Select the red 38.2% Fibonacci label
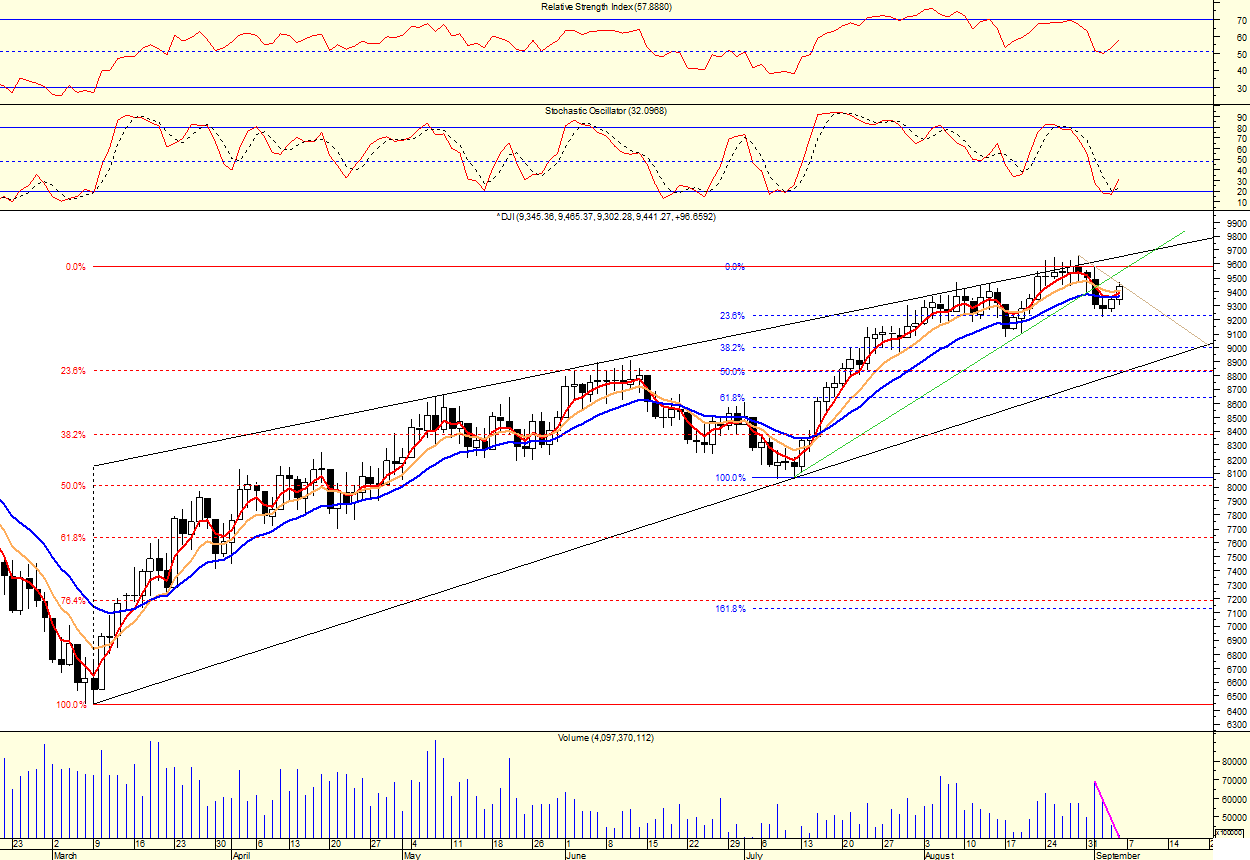The height and width of the screenshot is (860, 1250). (x=73, y=435)
